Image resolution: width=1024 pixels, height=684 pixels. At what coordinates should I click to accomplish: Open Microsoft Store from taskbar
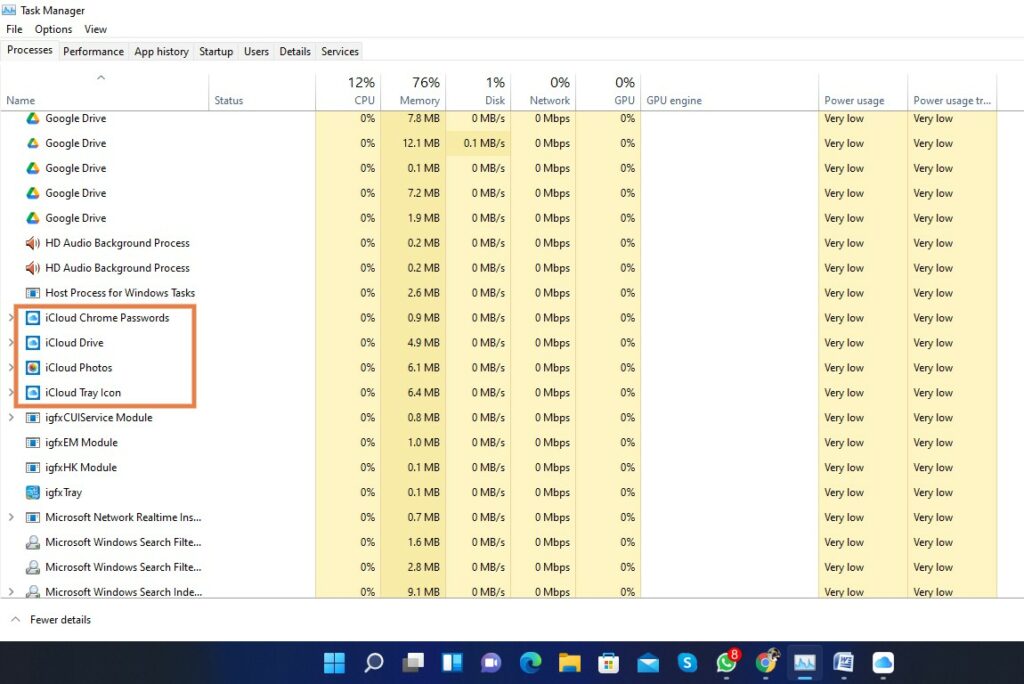click(x=609, y=662)
